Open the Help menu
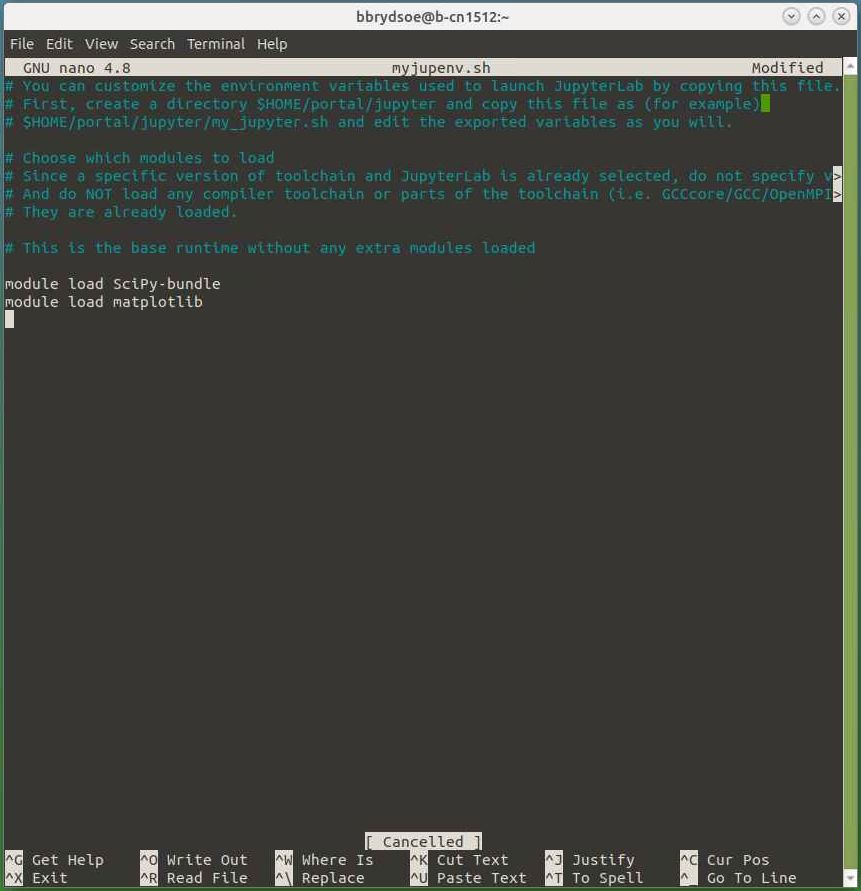The image size is (861, 891). click(x=272, y=44)
